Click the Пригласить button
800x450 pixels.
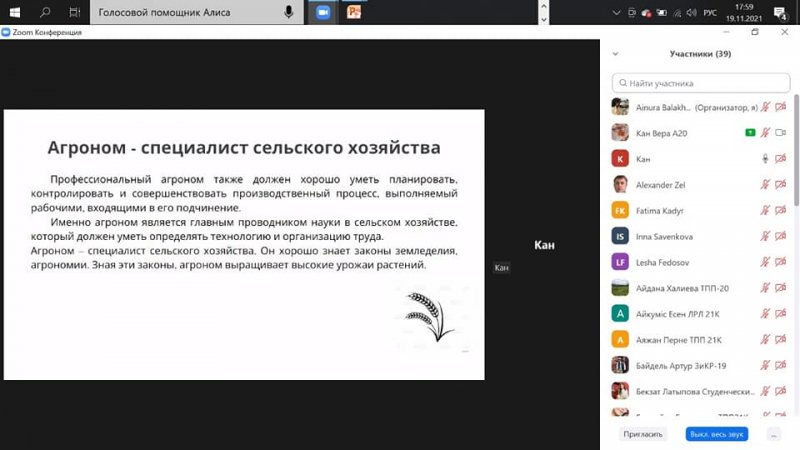click(643, 434)
